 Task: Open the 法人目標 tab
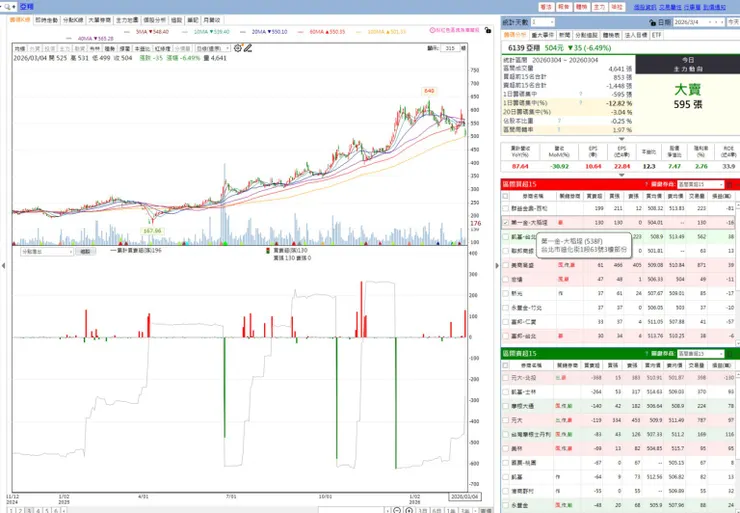[636, 35]
